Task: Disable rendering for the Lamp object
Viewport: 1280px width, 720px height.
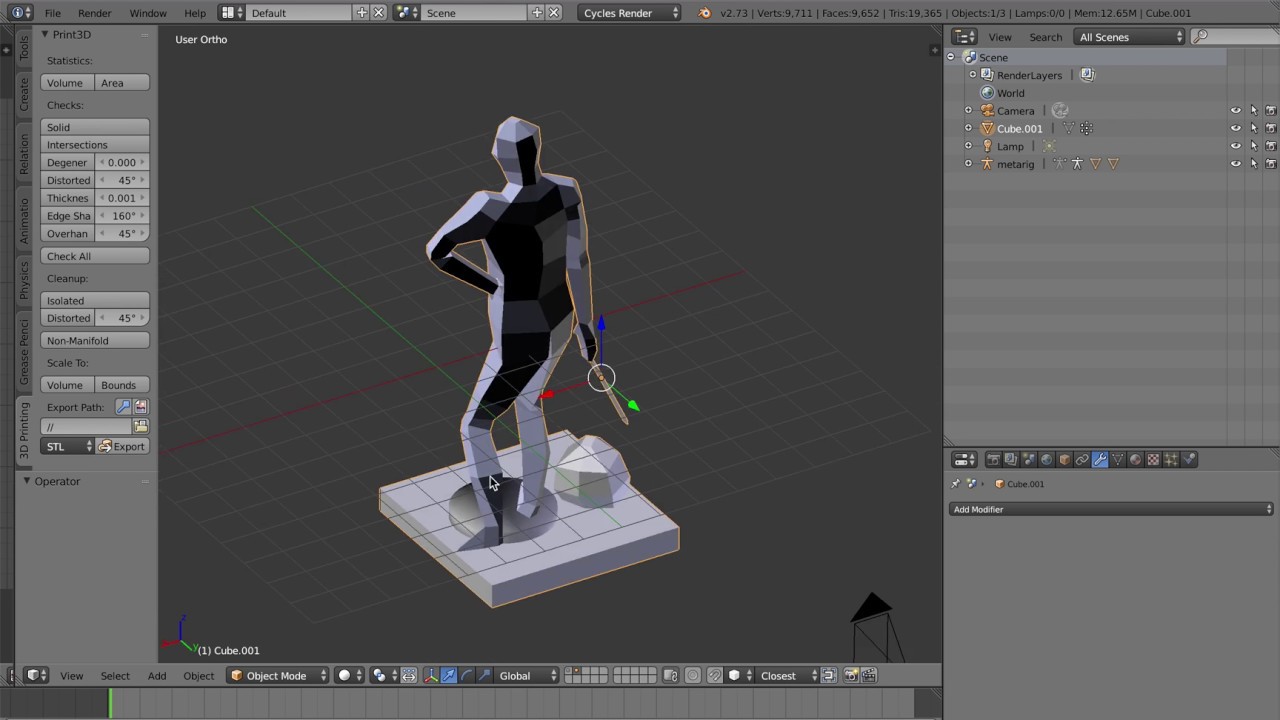Action: 1271,146
